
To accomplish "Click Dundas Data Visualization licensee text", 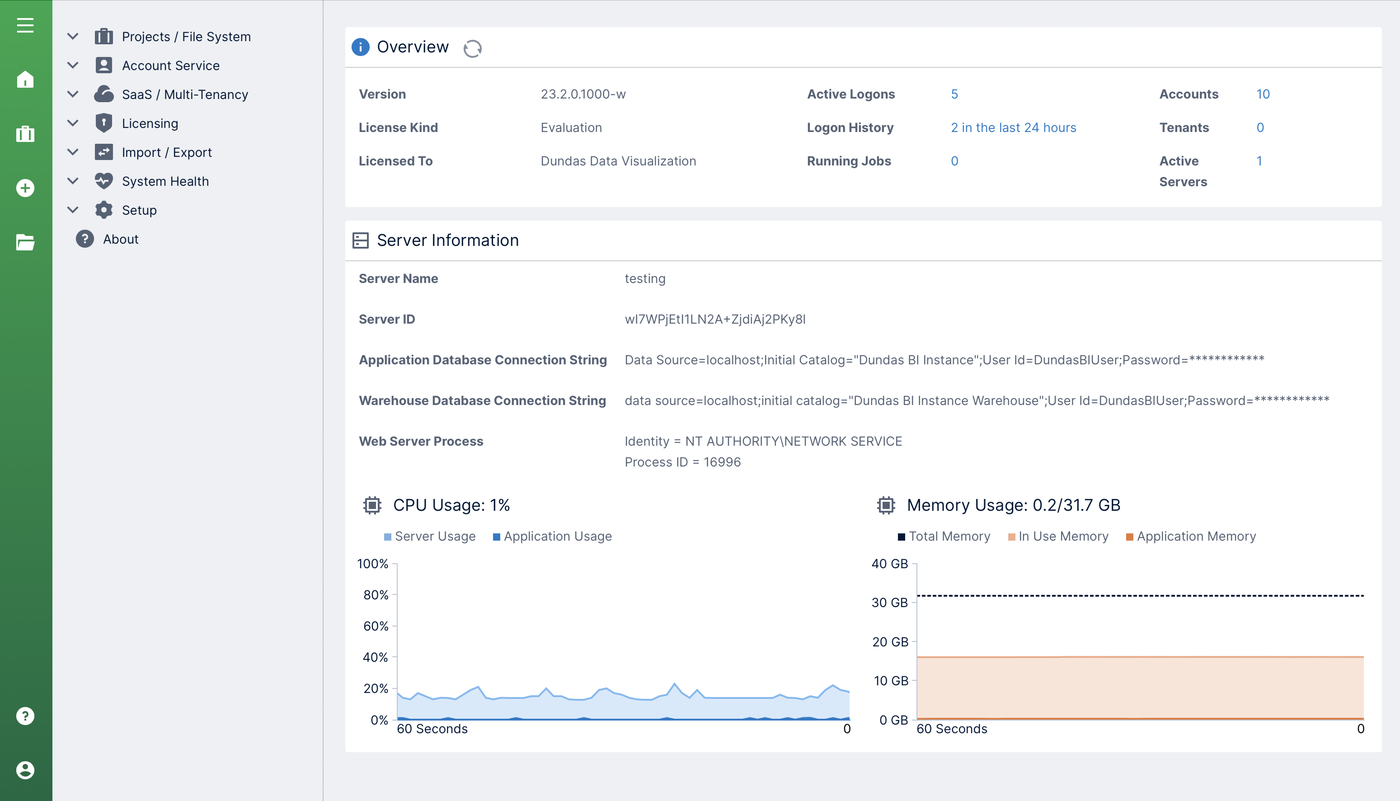I will [x=618, y=161].
